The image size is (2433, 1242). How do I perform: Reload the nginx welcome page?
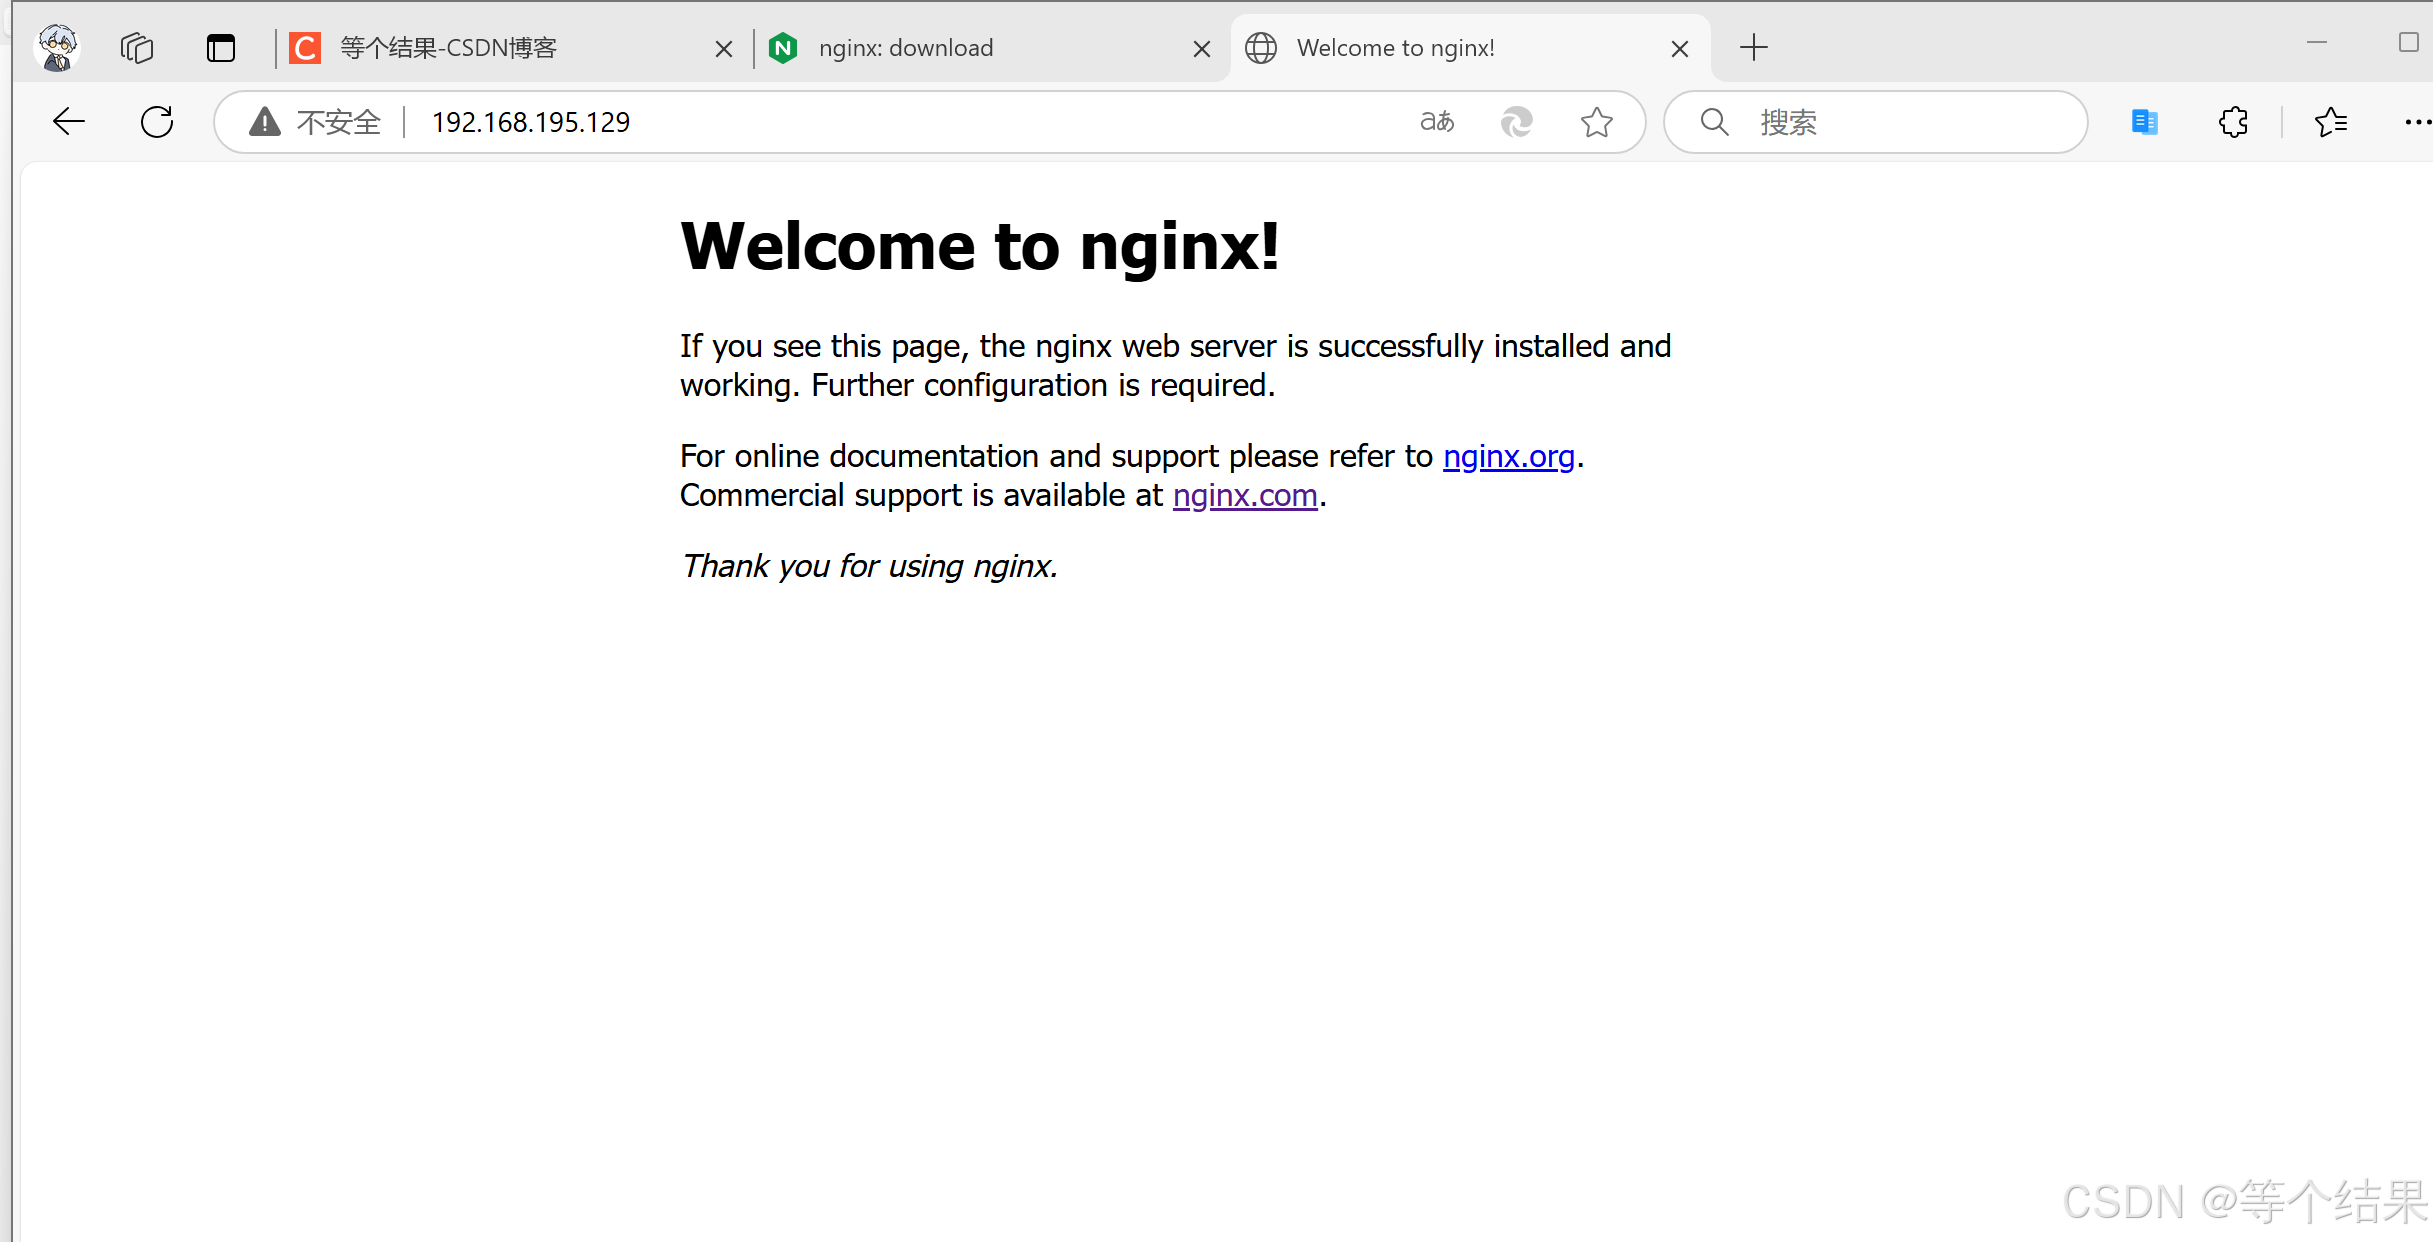tap(157, 122)
